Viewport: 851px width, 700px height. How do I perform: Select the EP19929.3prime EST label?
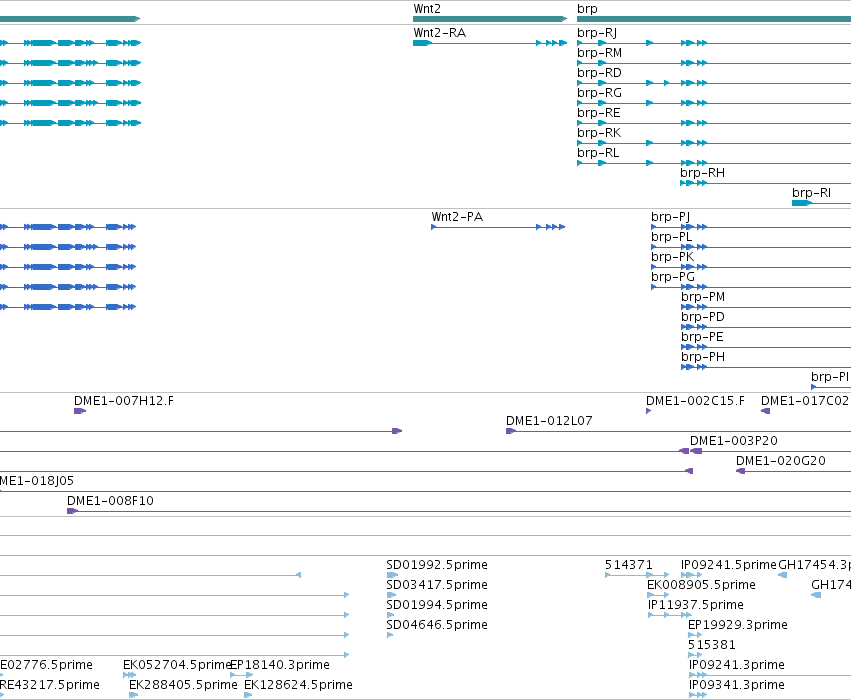pos(738,626)
